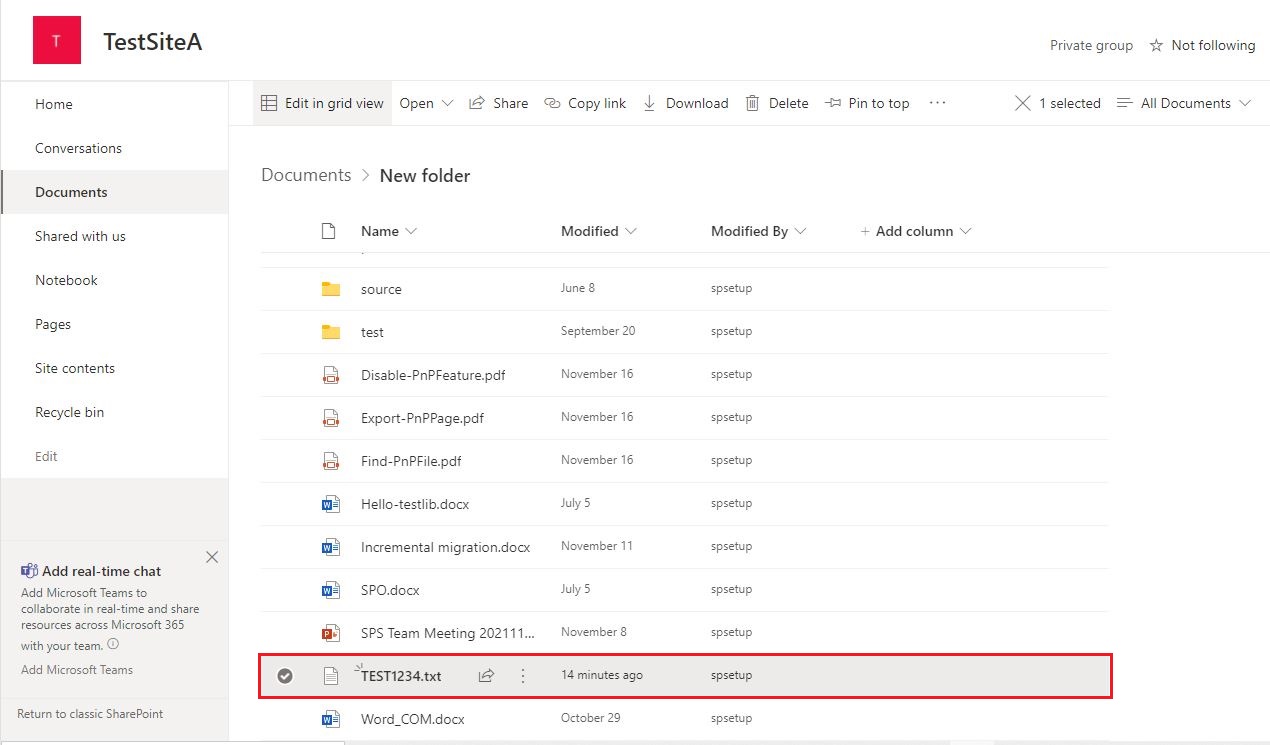The image size is (1270, 745).
Task: Click the star icon to follow the site
Action: pos(1156,45)
